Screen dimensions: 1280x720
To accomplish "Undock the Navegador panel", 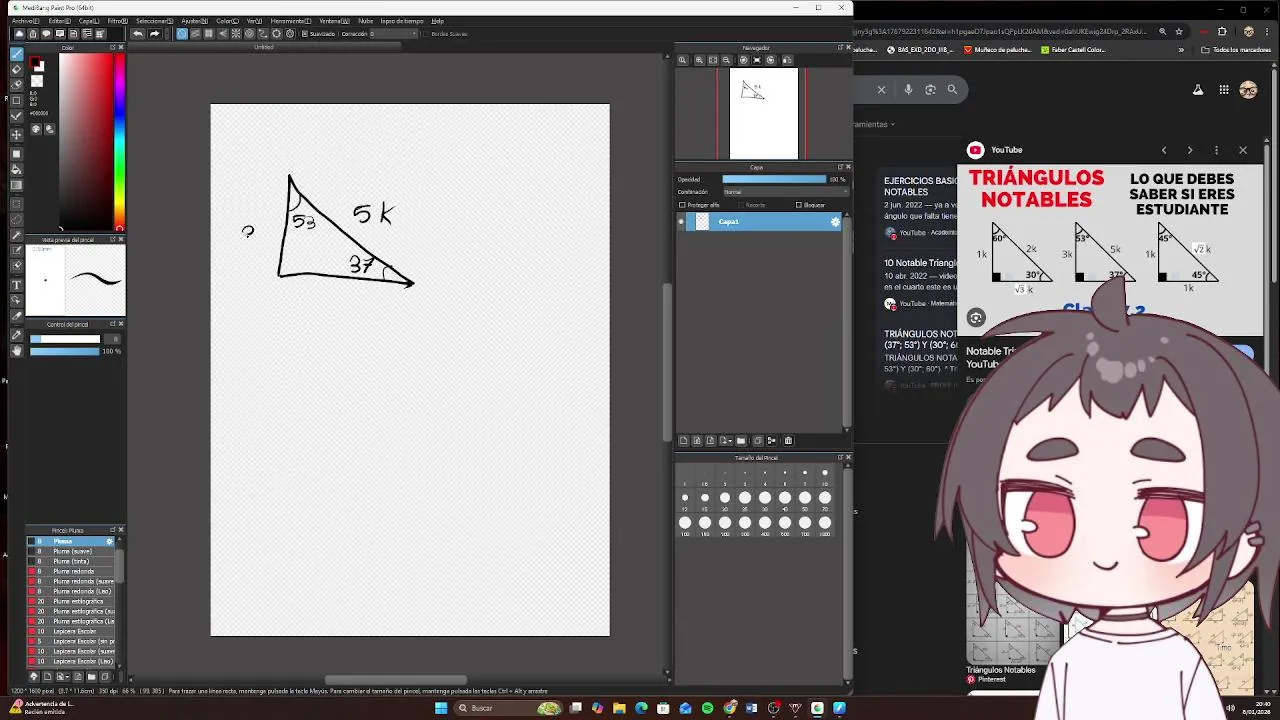I will pos(840,47).
